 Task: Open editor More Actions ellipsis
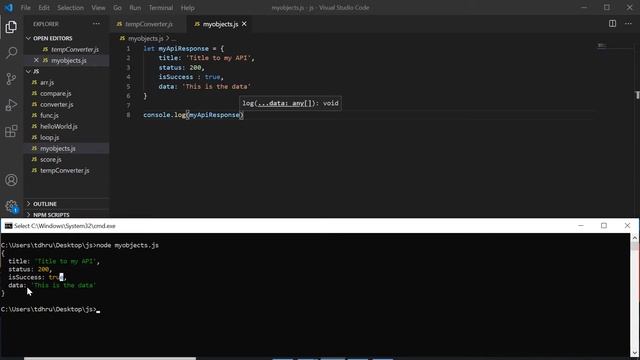628,24
